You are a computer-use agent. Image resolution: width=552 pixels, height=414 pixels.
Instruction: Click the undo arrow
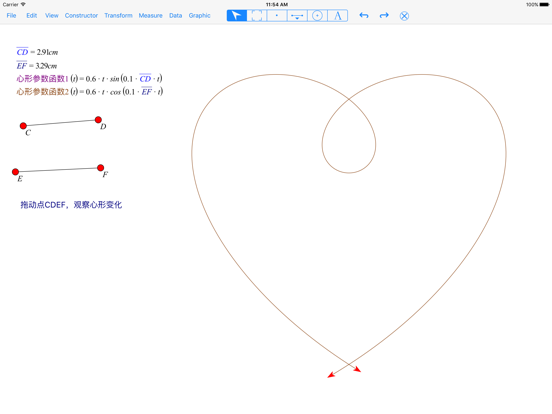click(364, 15)
